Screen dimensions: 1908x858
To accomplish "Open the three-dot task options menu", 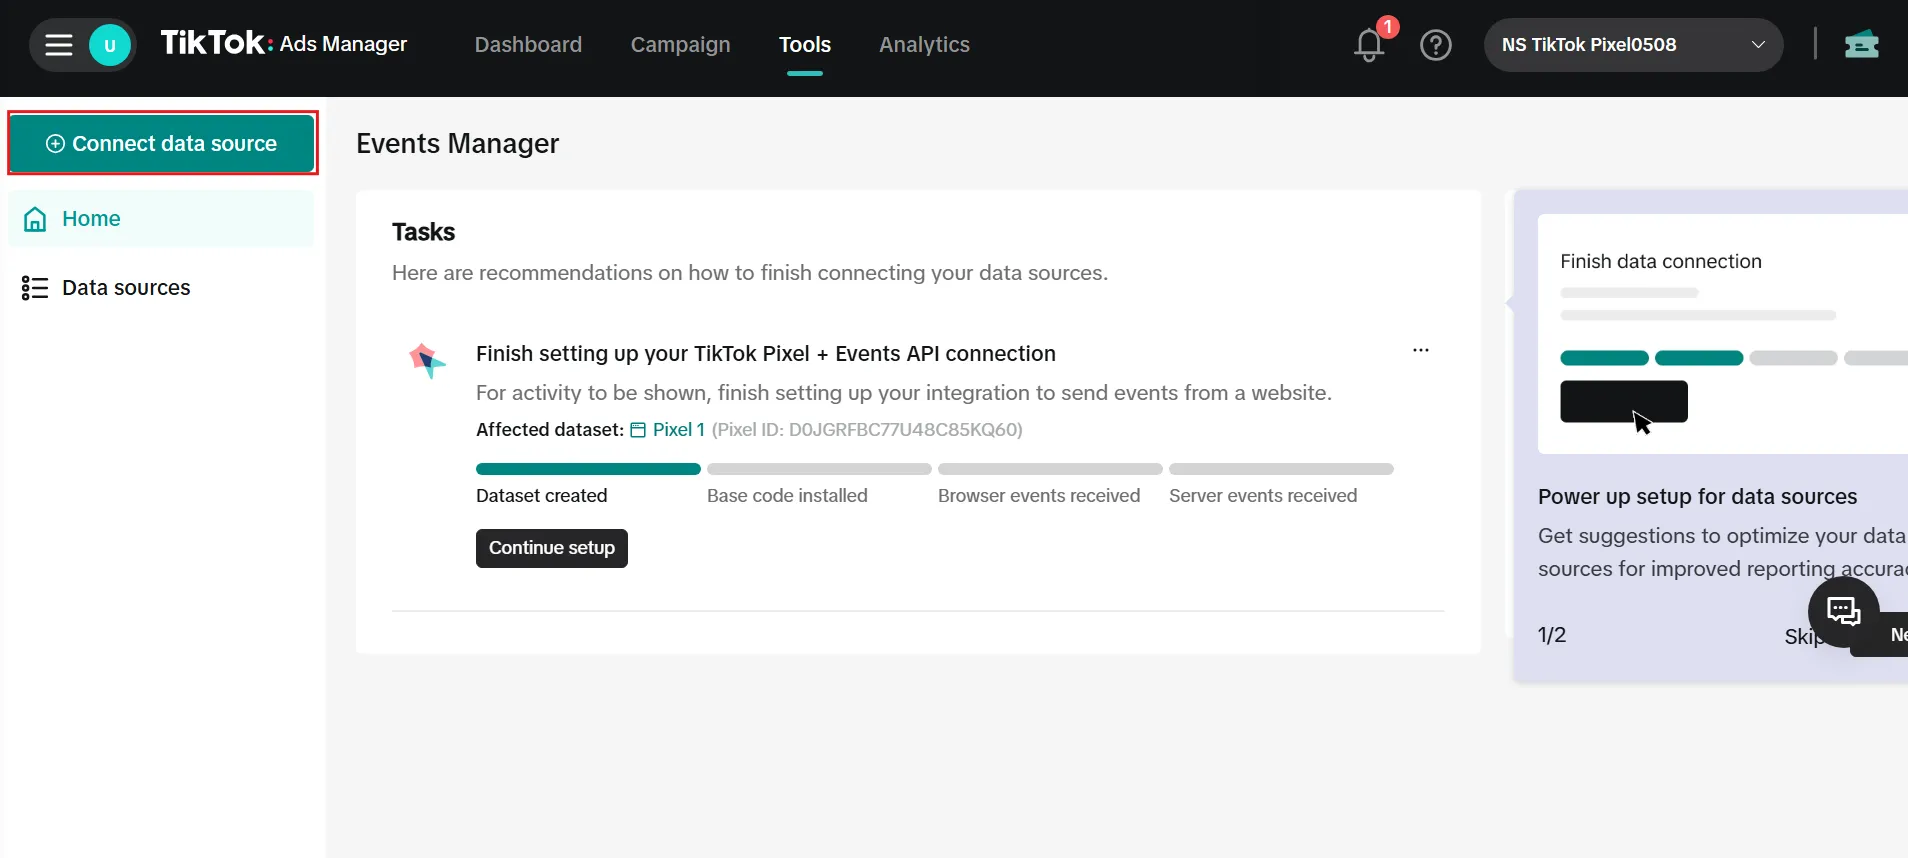I will pos(1420,351).
